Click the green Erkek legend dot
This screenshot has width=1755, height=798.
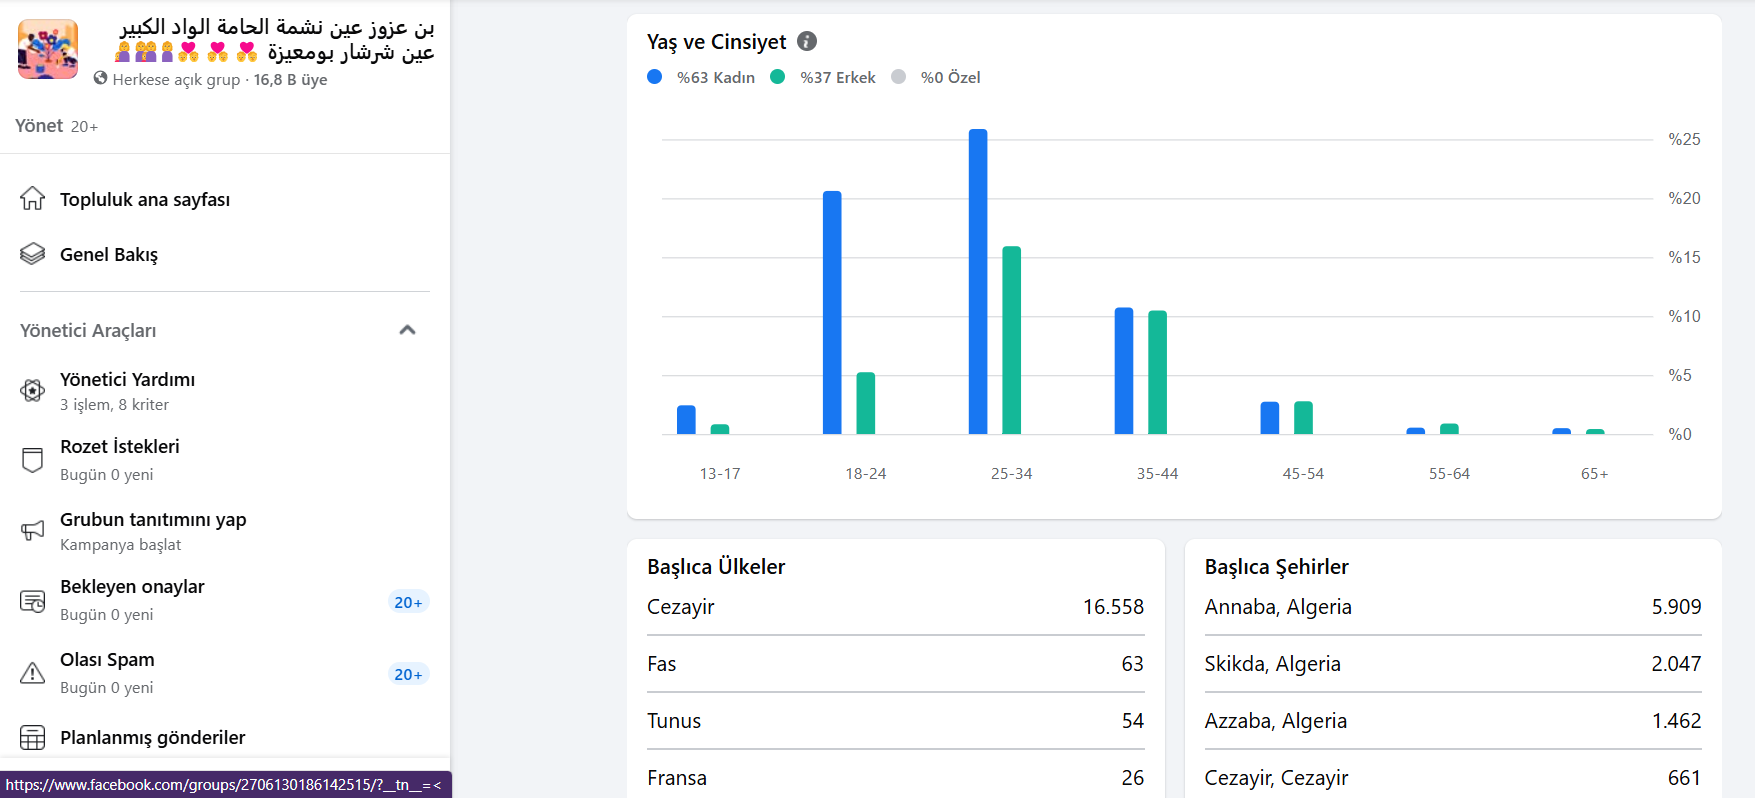[778, 77]
